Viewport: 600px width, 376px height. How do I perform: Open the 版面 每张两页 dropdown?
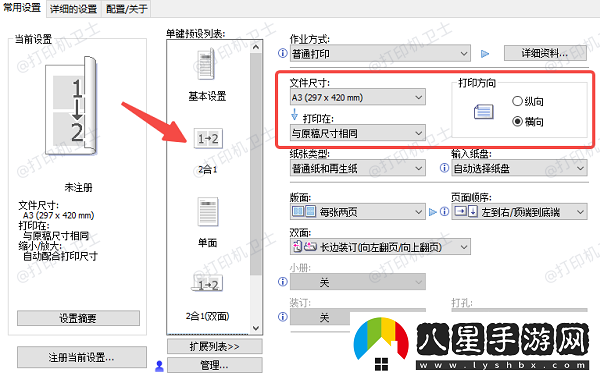(x=357, y=212)
